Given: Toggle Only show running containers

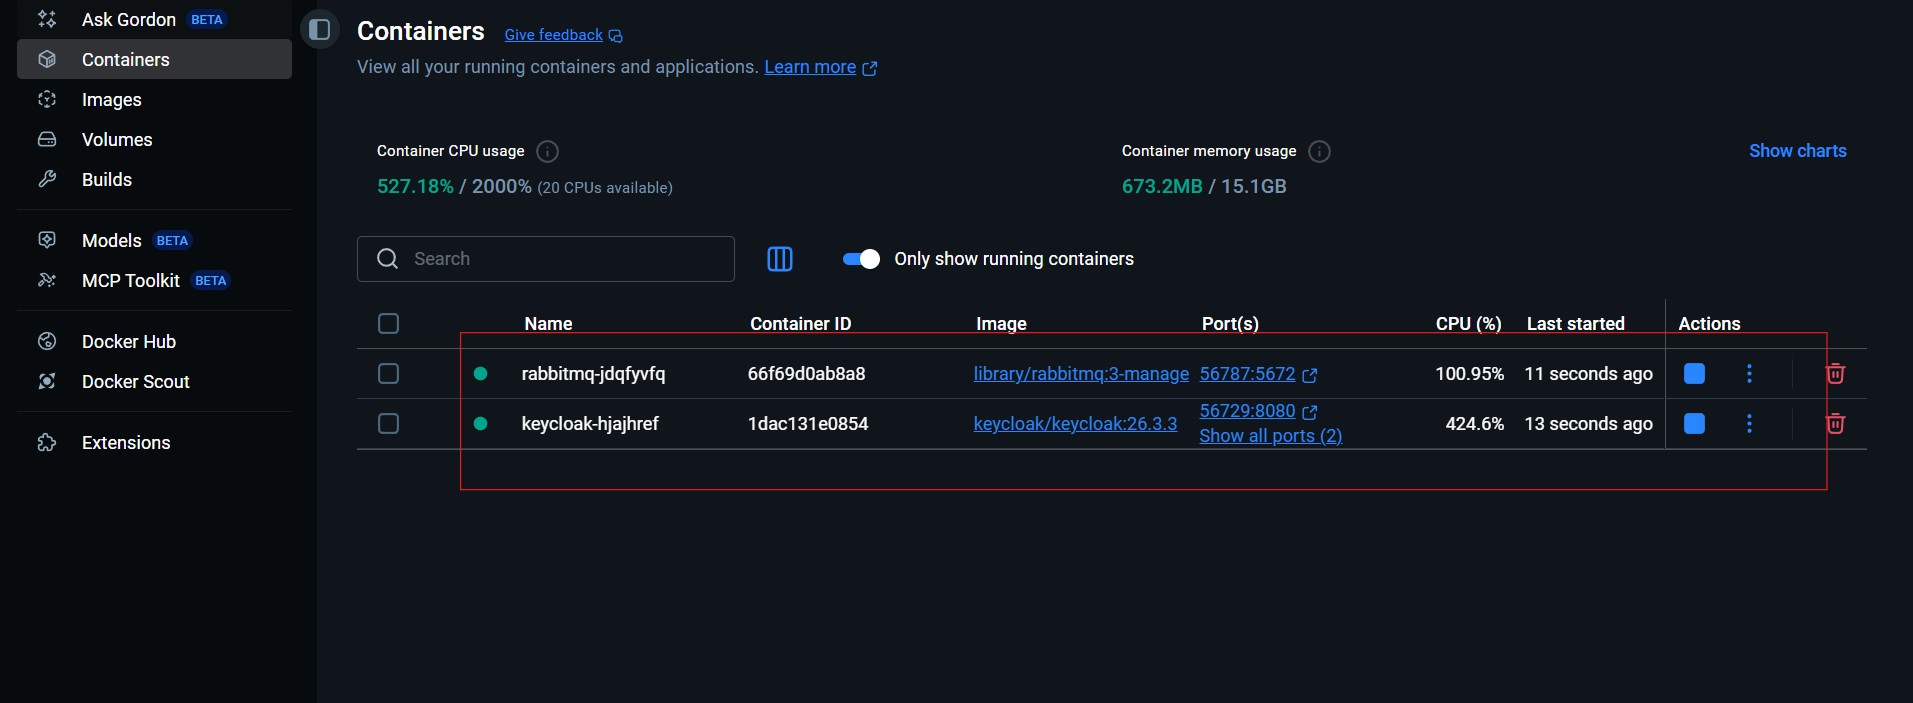Looking at the screenshot, I should pos(861,259).
